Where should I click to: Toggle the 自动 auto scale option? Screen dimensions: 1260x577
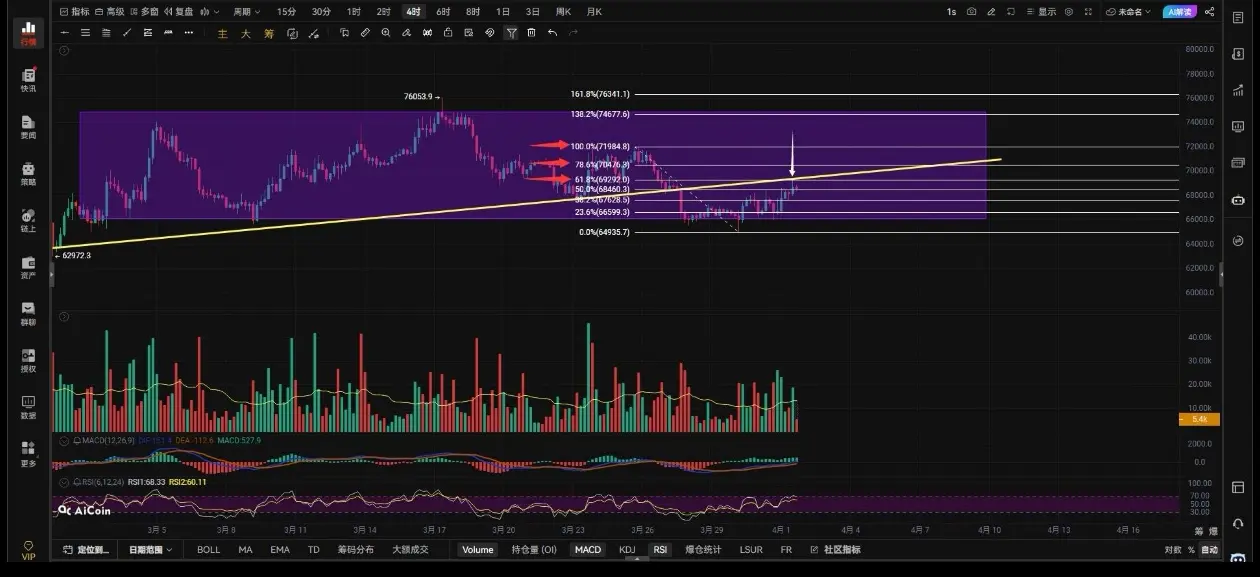(x=1209, y=549)
